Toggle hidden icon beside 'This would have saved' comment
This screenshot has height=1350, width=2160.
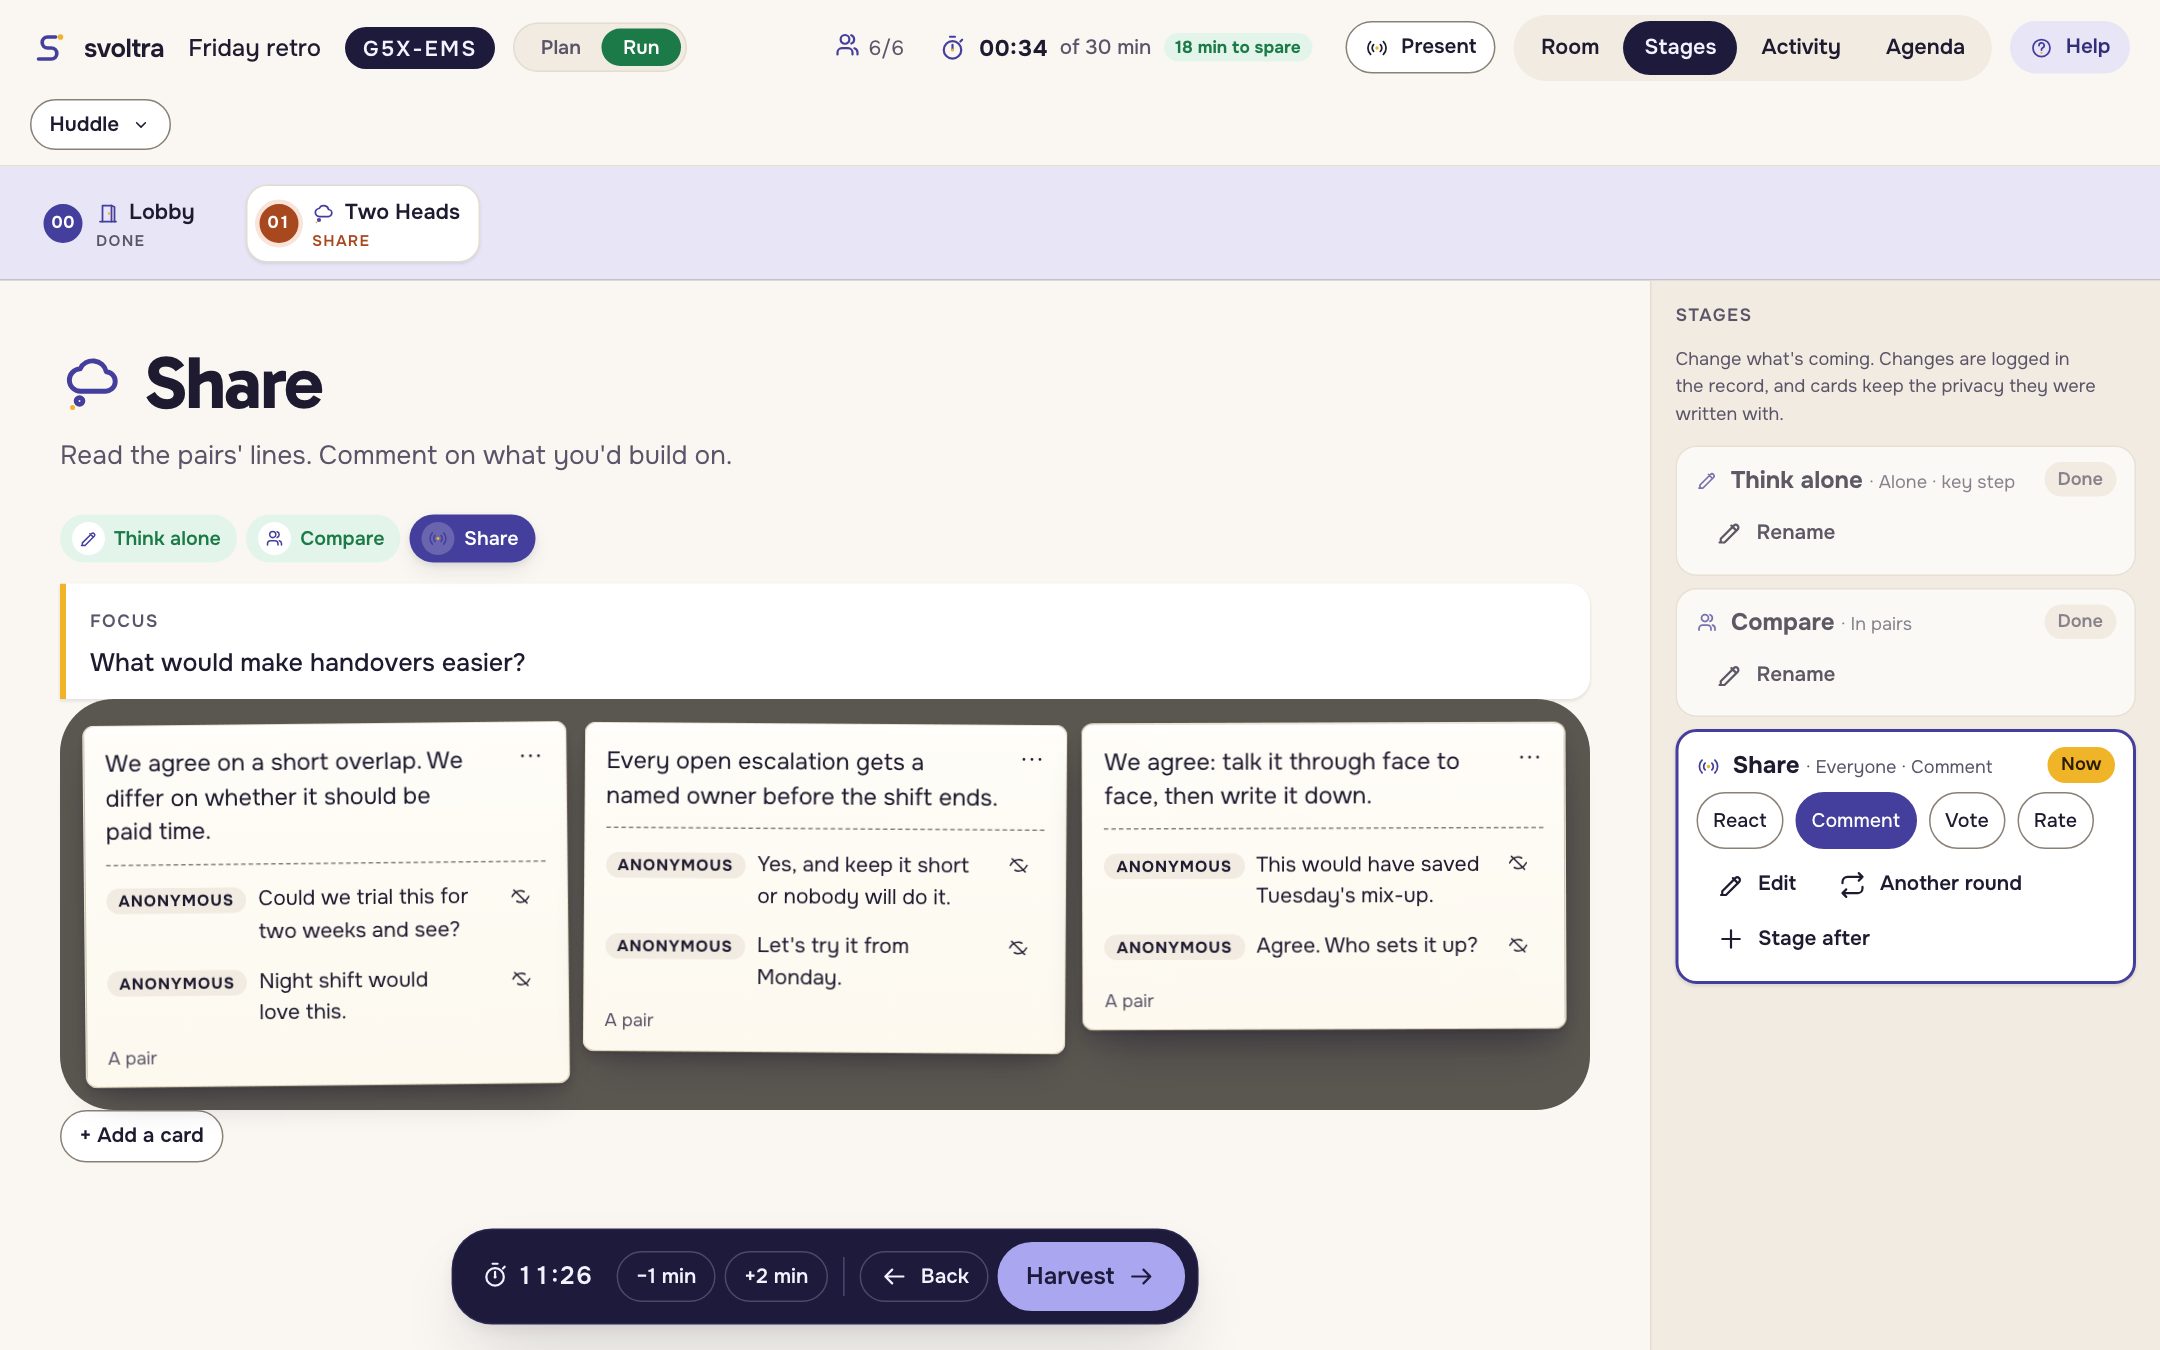pyautogui.click(x=1518, y=863)
